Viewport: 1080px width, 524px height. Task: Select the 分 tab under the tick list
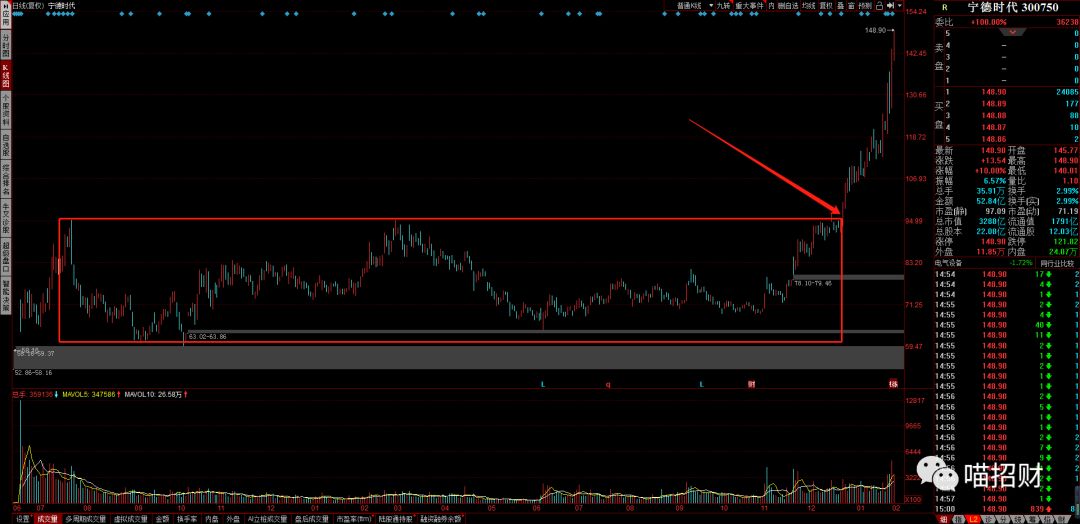coord(1004,519)
